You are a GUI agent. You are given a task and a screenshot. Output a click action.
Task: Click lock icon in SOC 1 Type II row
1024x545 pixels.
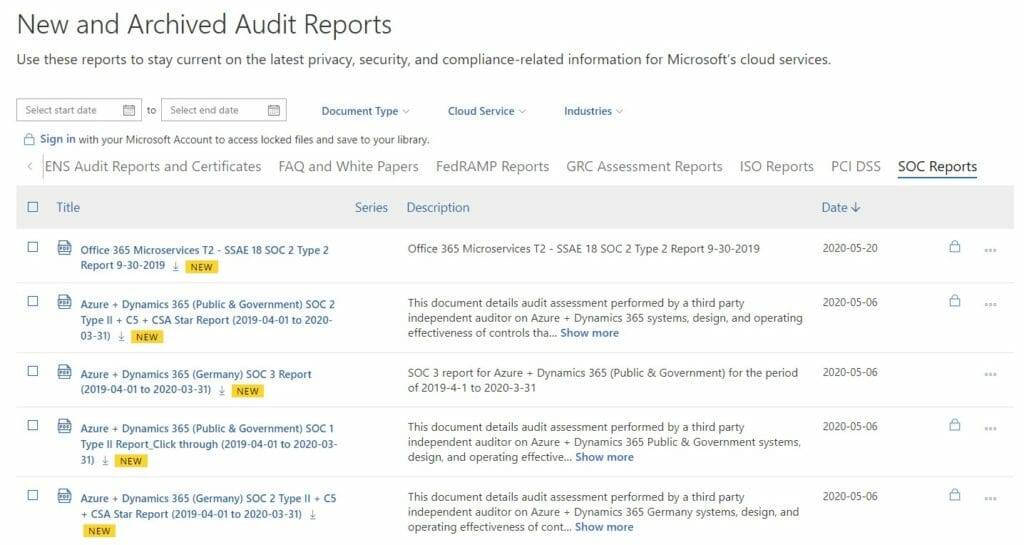click(955, 425)
